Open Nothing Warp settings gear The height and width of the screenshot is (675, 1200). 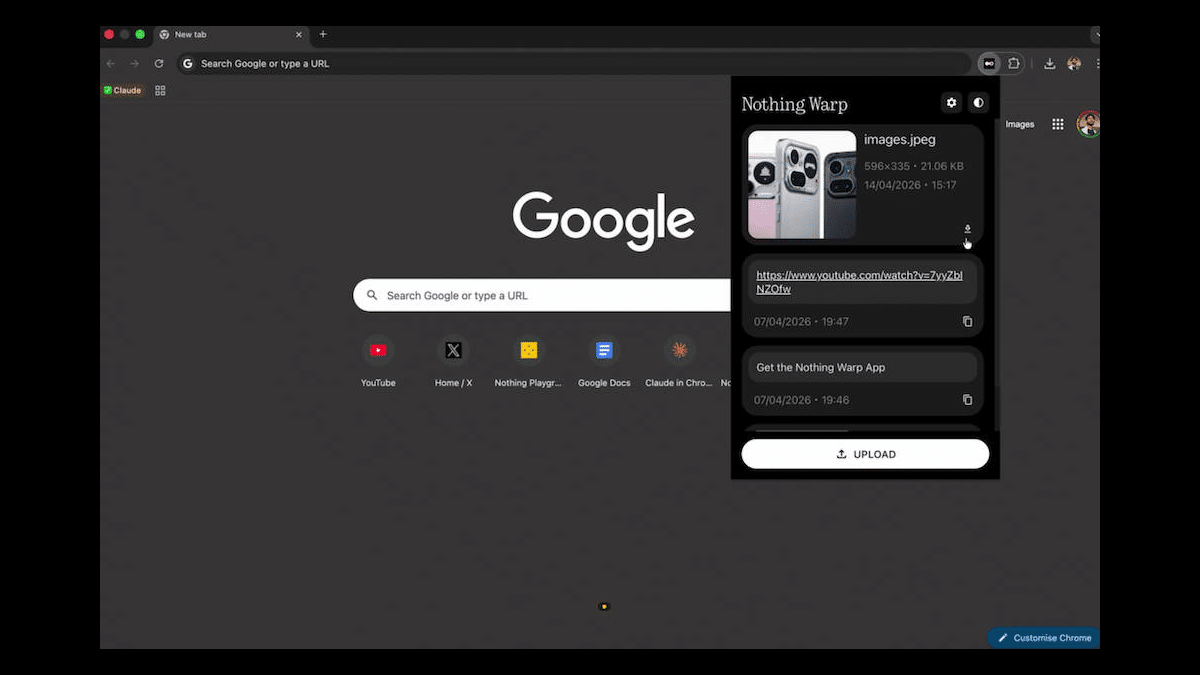(x=951, y=103)
